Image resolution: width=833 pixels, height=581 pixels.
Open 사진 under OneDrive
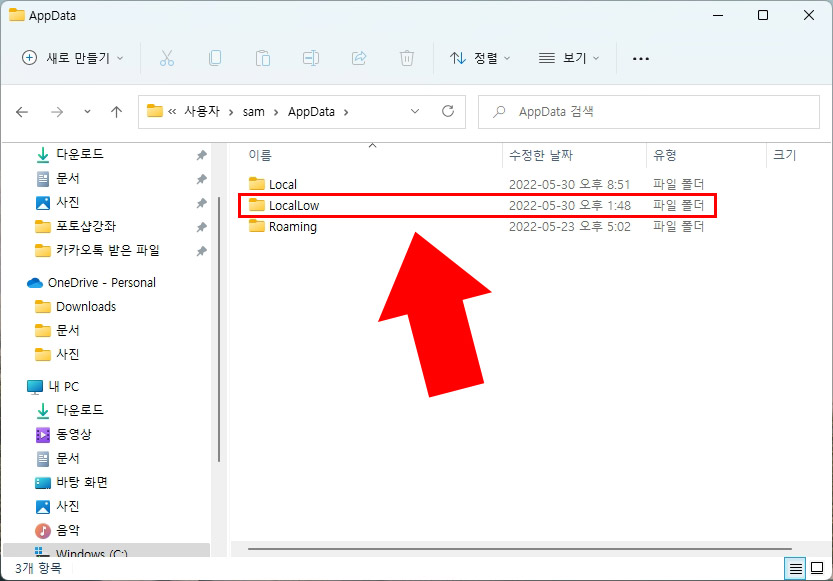[57, 354]
